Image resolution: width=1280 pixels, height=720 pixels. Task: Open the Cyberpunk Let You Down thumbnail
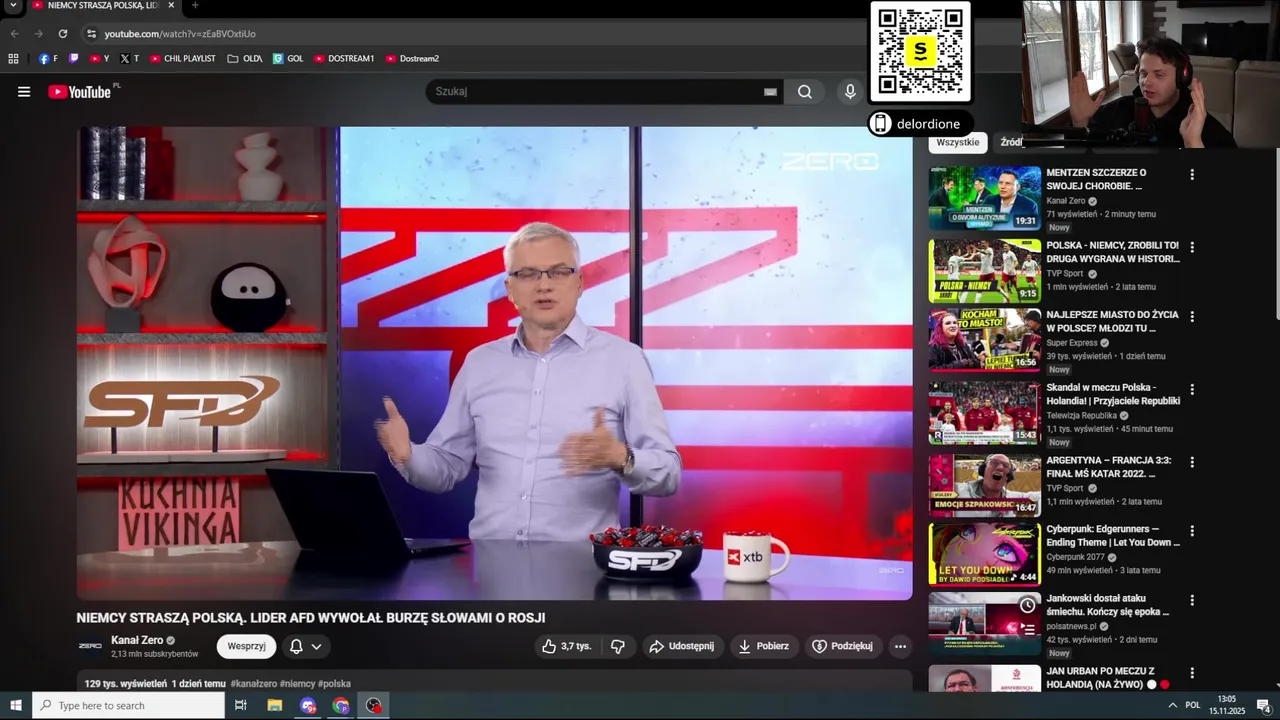(x=985, y=554)
